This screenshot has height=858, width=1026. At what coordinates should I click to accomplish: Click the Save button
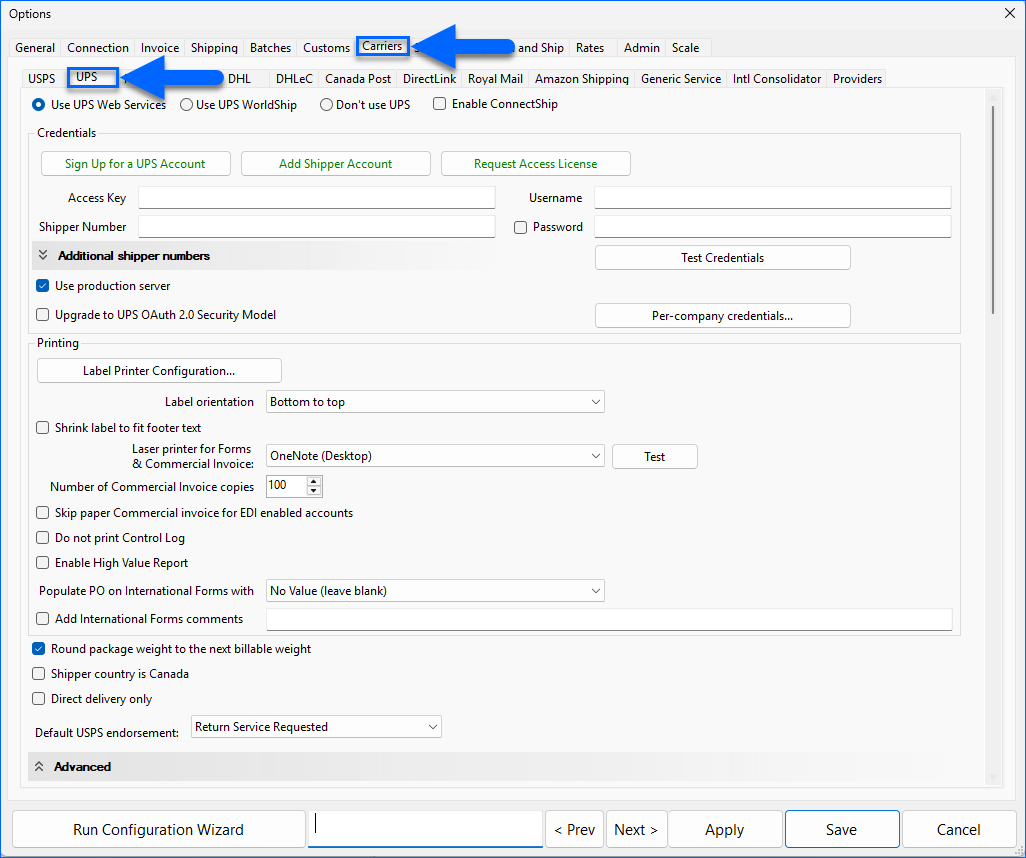[842, 830]
